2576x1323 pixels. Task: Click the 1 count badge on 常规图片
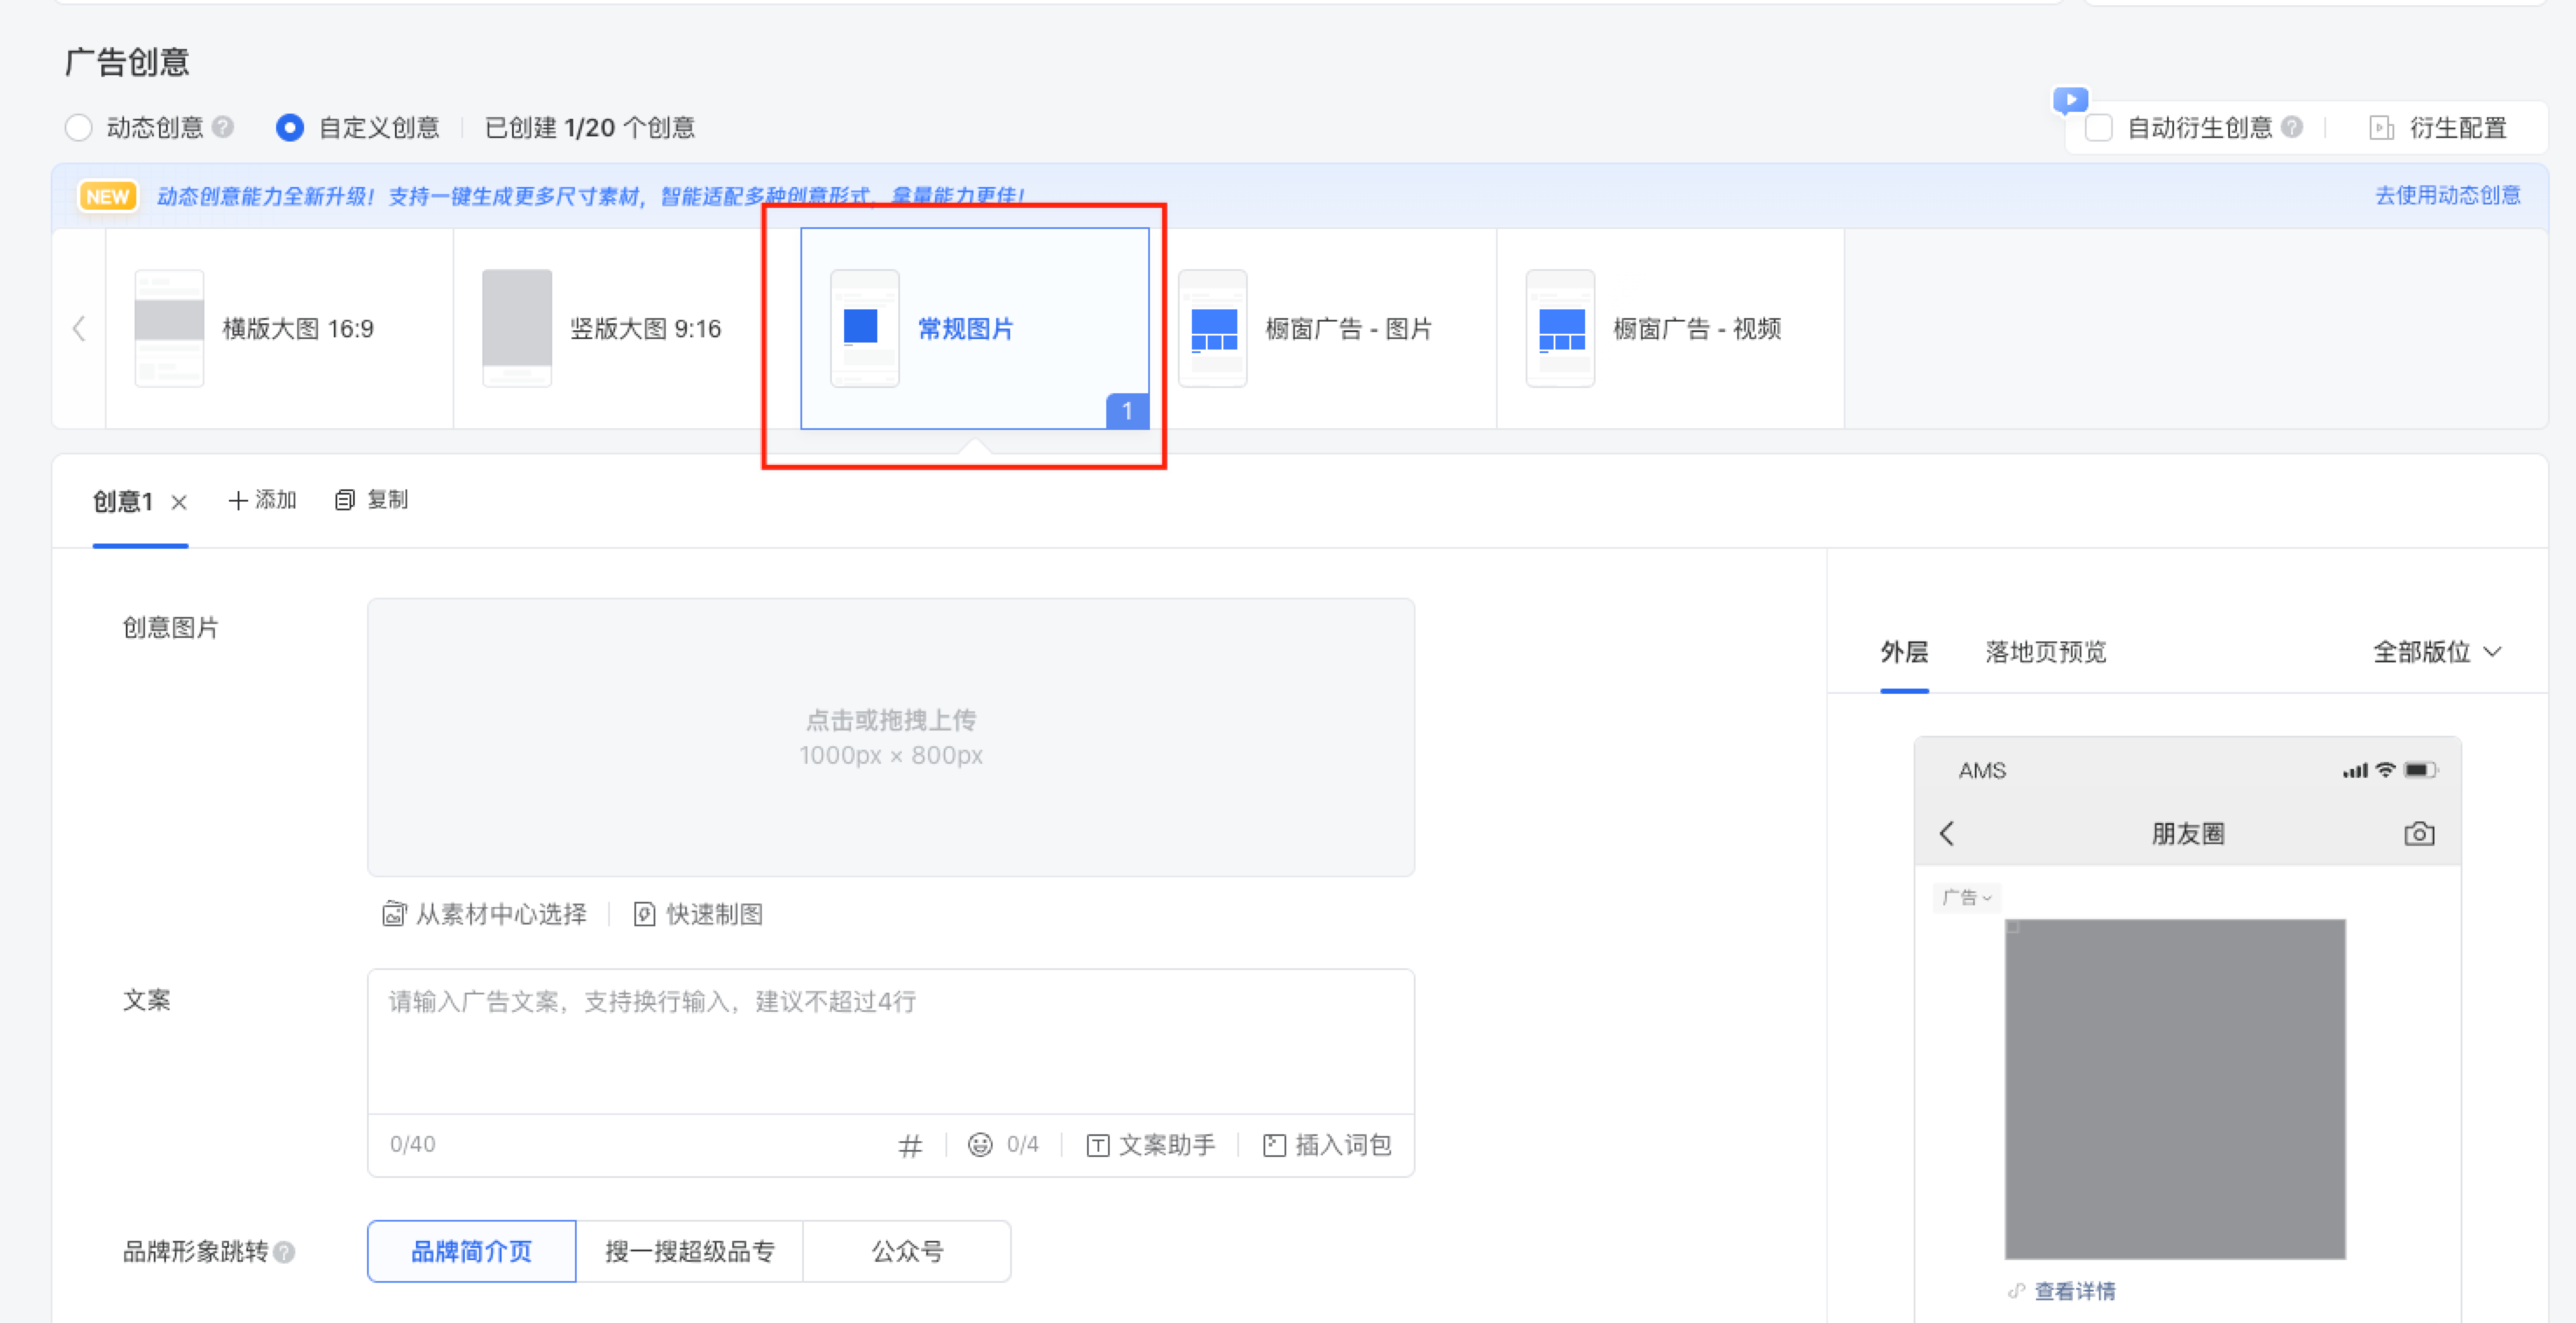[x=1127, y=411]
